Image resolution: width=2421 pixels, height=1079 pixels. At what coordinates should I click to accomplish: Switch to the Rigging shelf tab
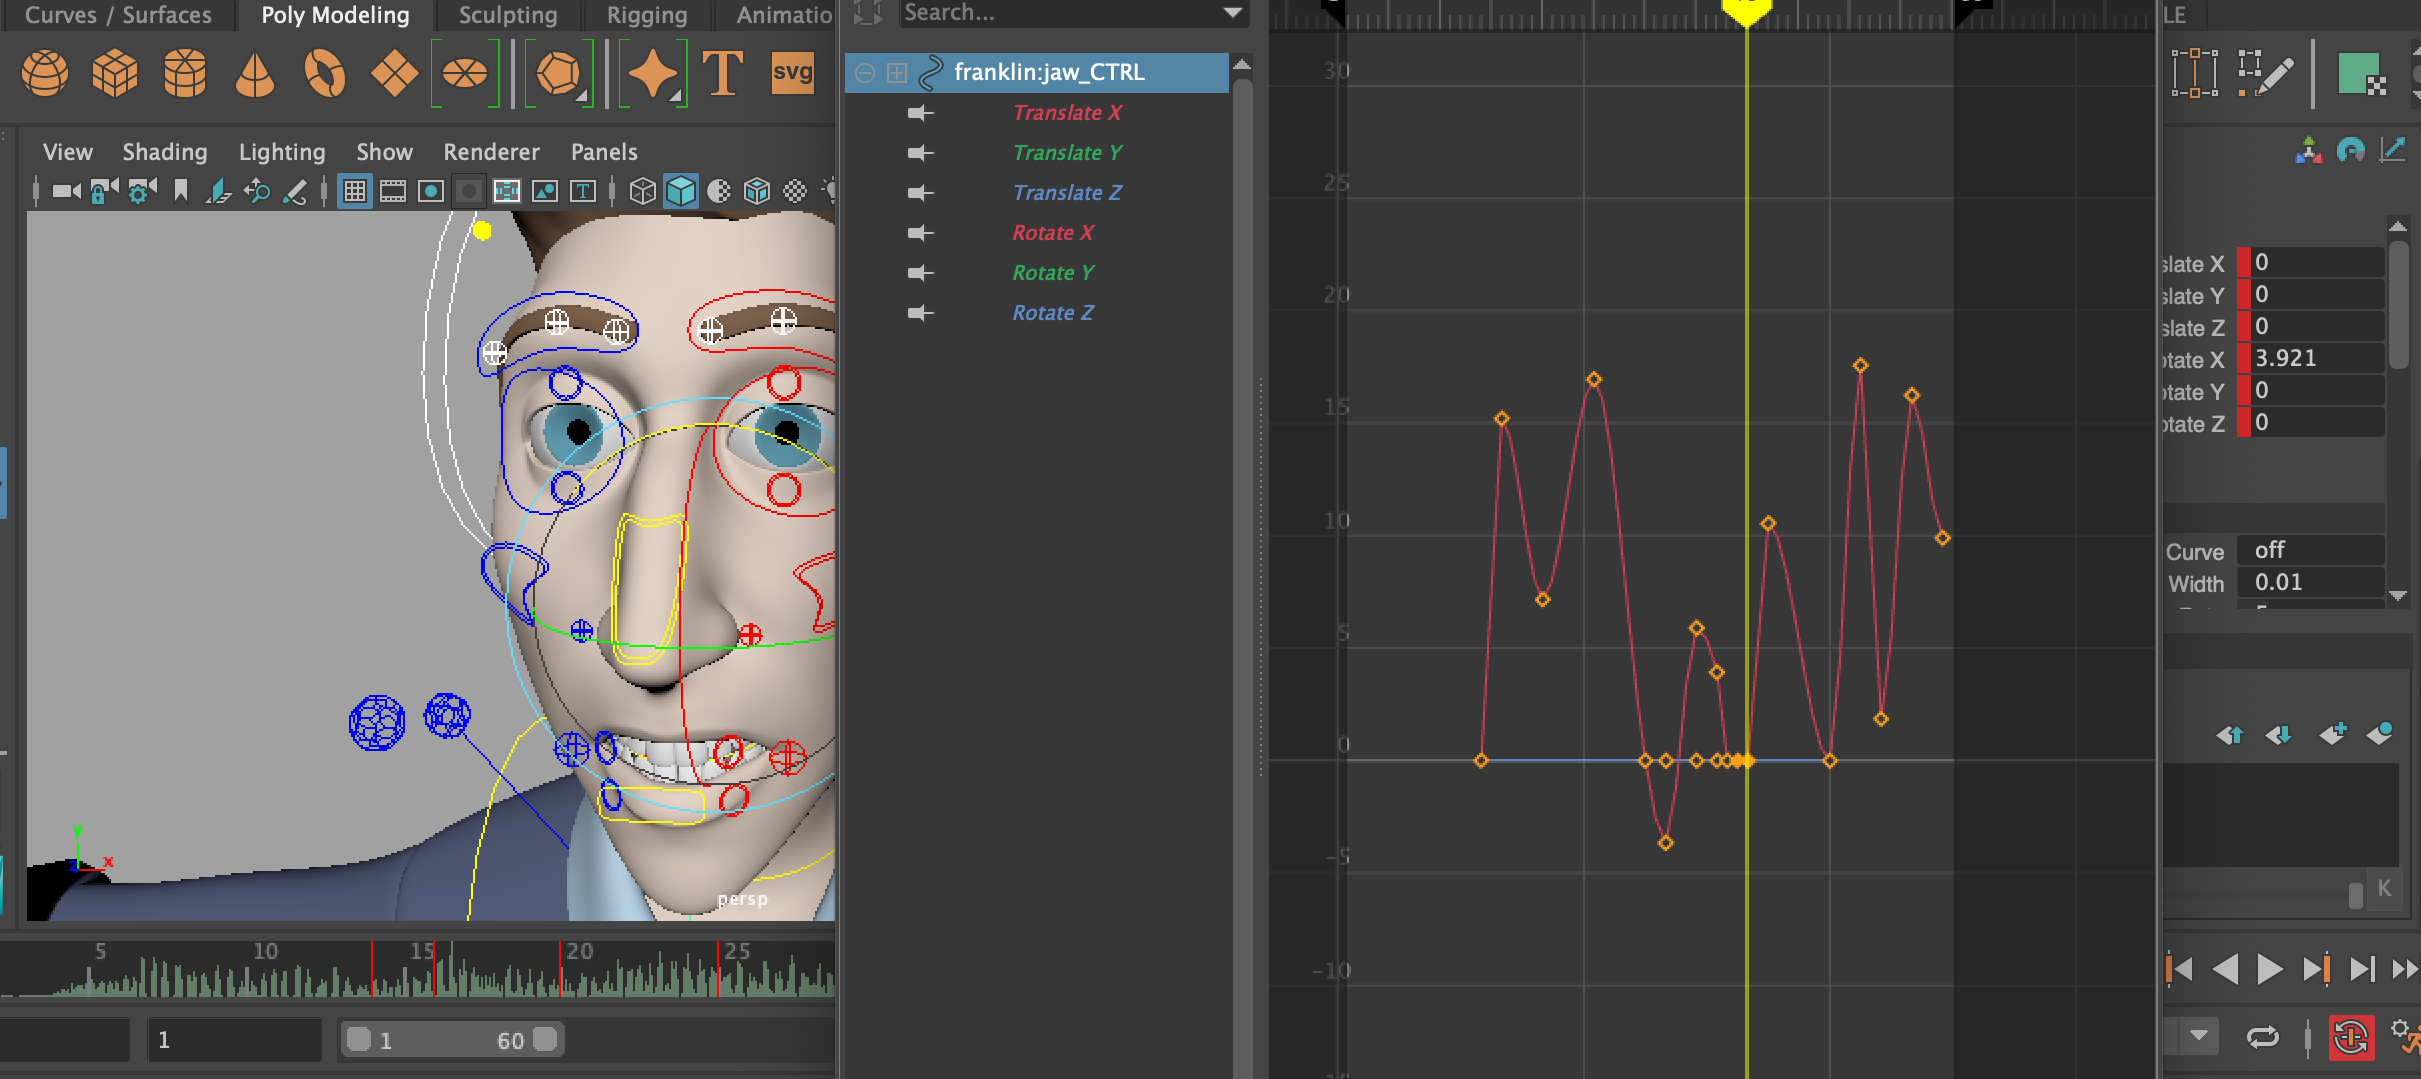click(x=647, y=15)
